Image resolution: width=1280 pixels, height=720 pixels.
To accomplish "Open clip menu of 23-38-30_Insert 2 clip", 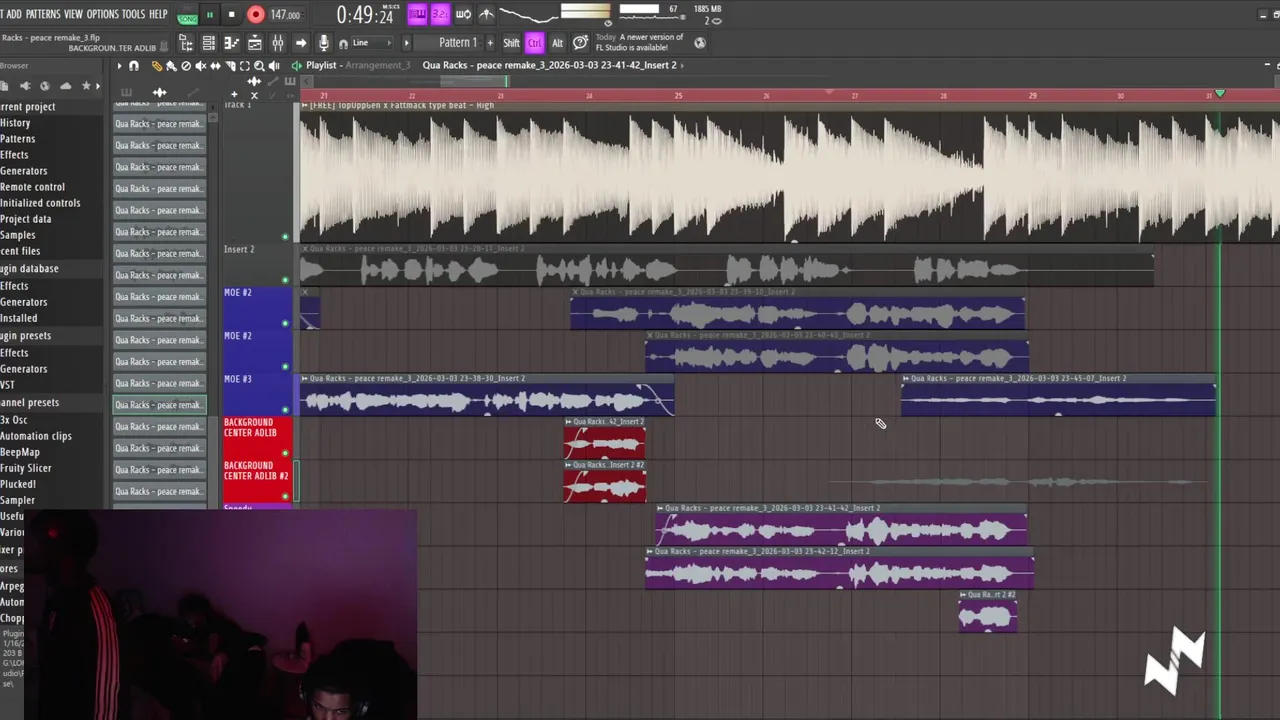I will (305, 379).
